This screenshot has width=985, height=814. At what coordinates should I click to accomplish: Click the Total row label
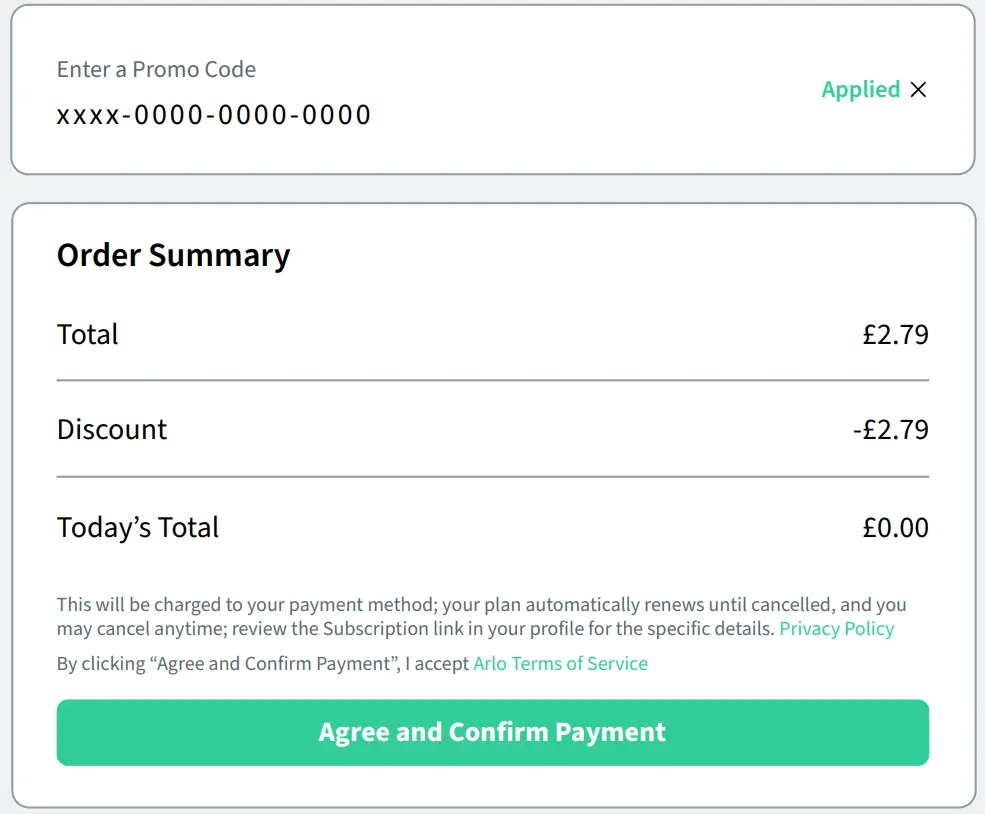88,334
